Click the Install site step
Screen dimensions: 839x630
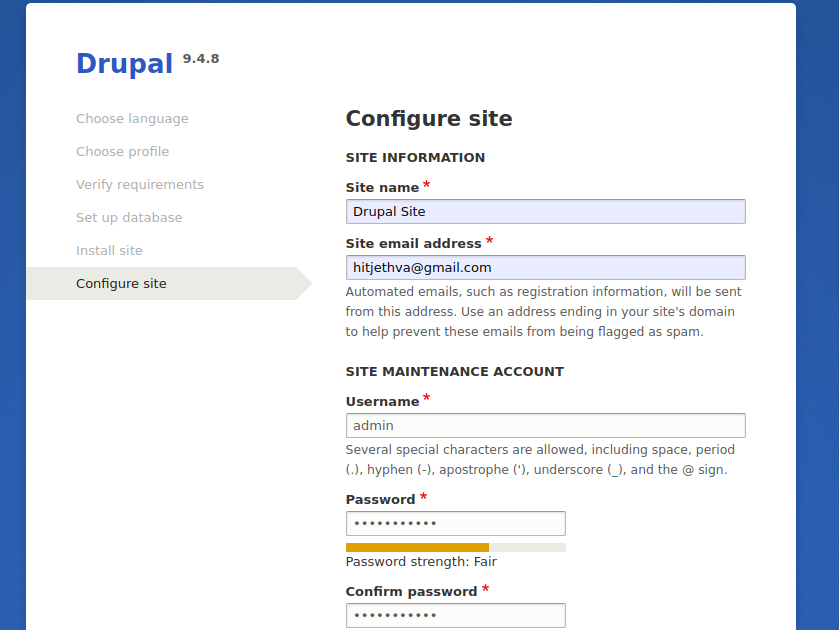(109, 251)
